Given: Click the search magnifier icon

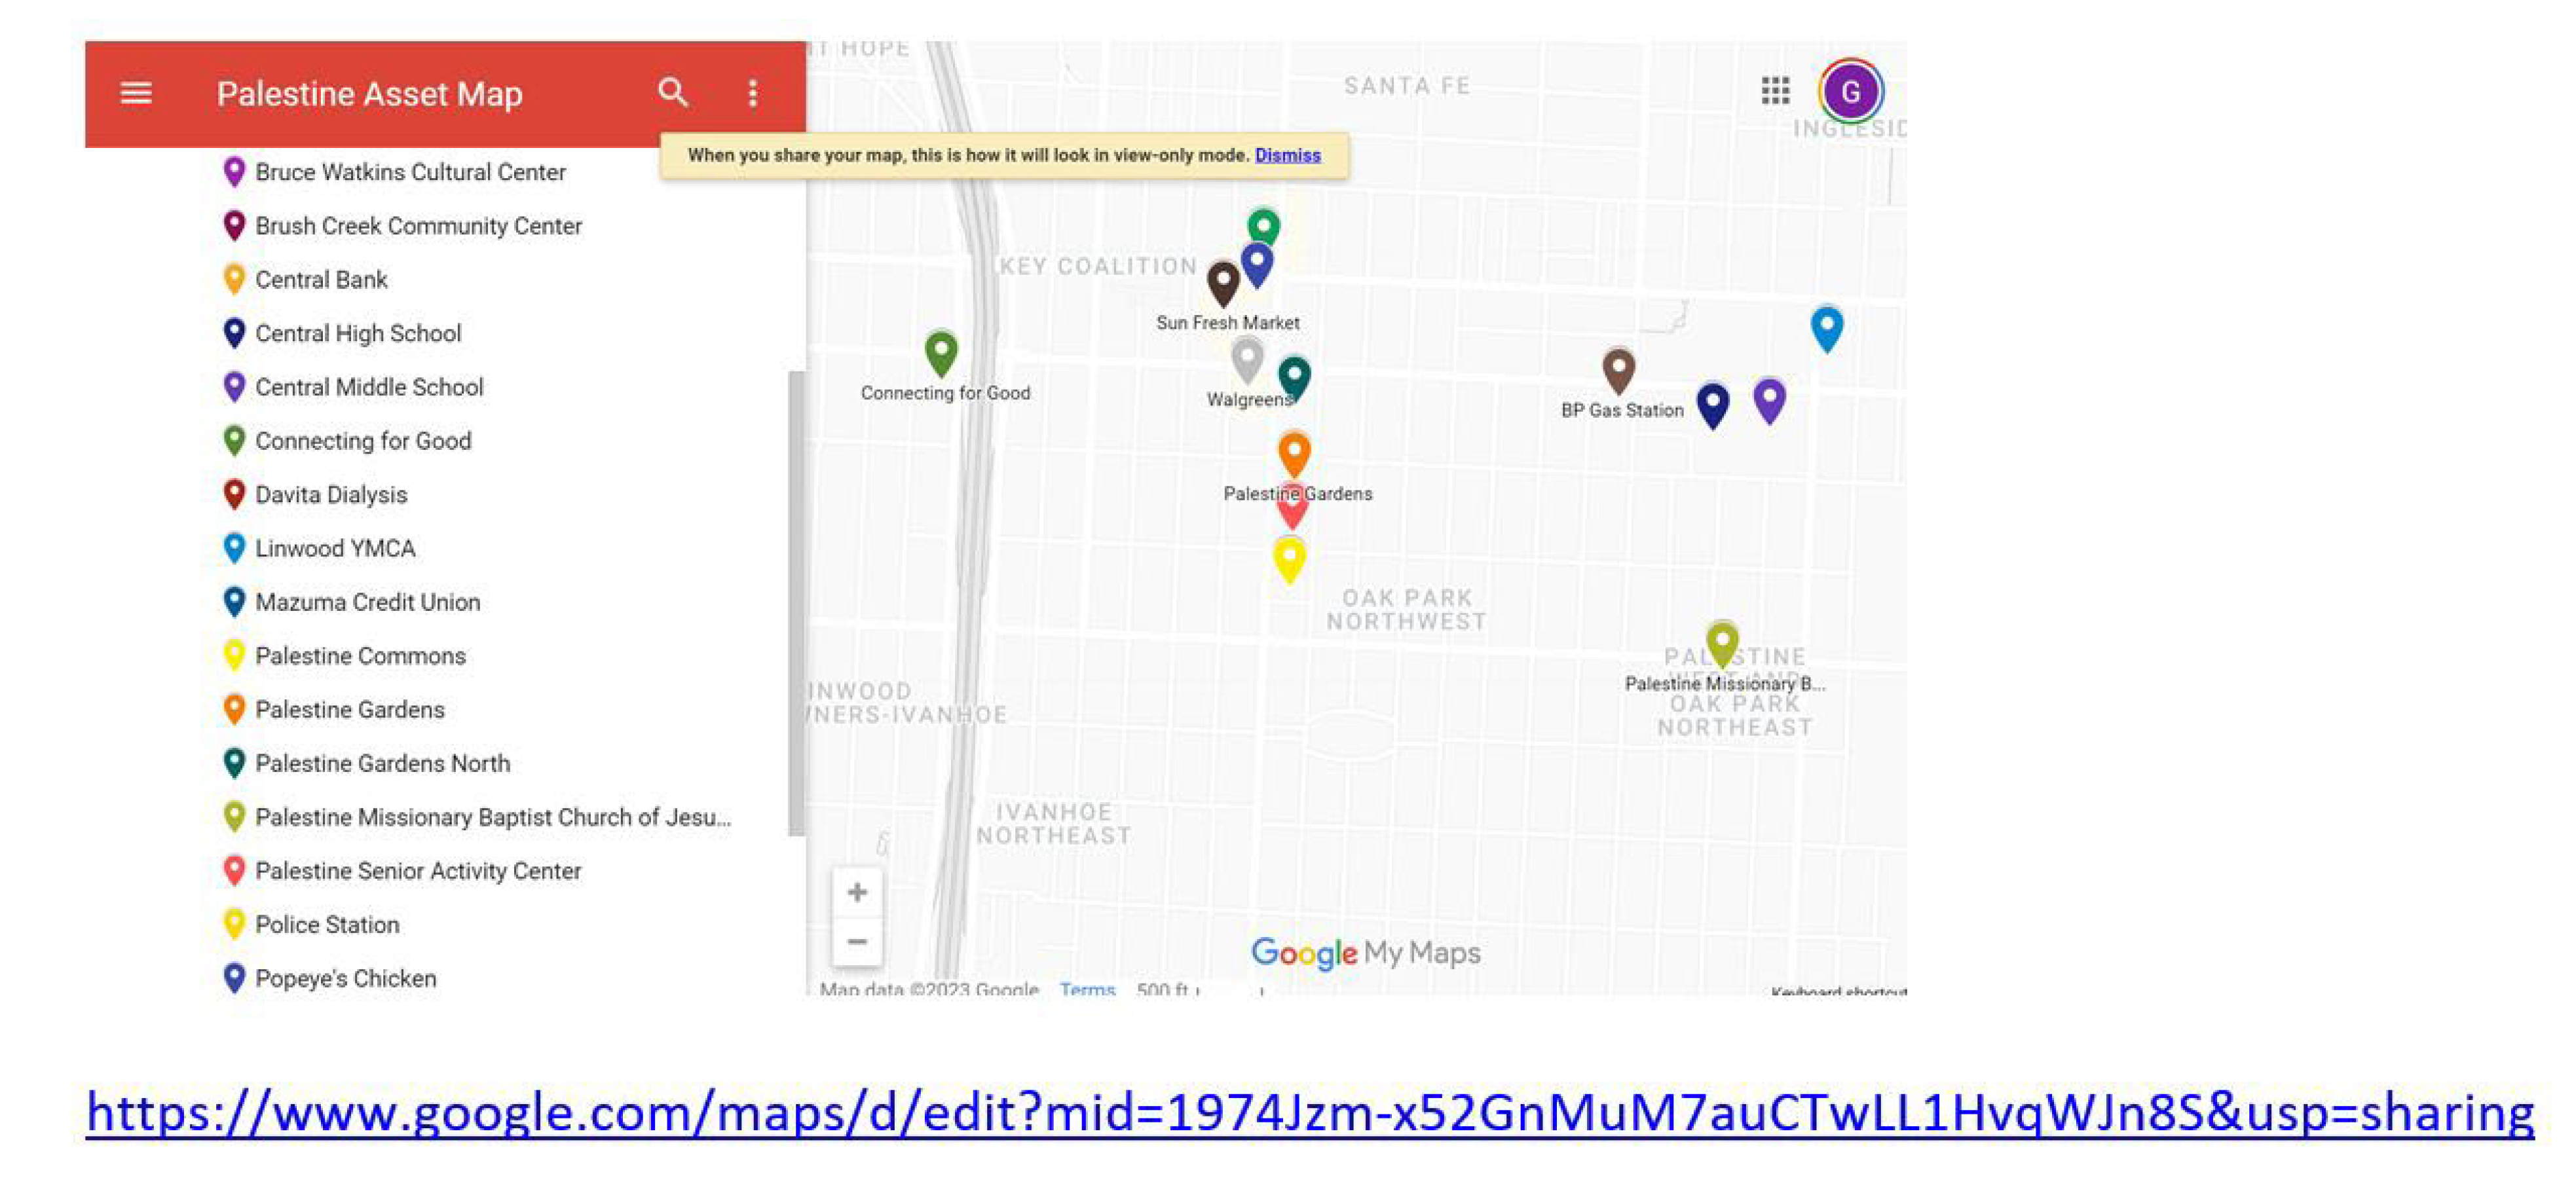Looking at the screenshot, I should point(673,93).
